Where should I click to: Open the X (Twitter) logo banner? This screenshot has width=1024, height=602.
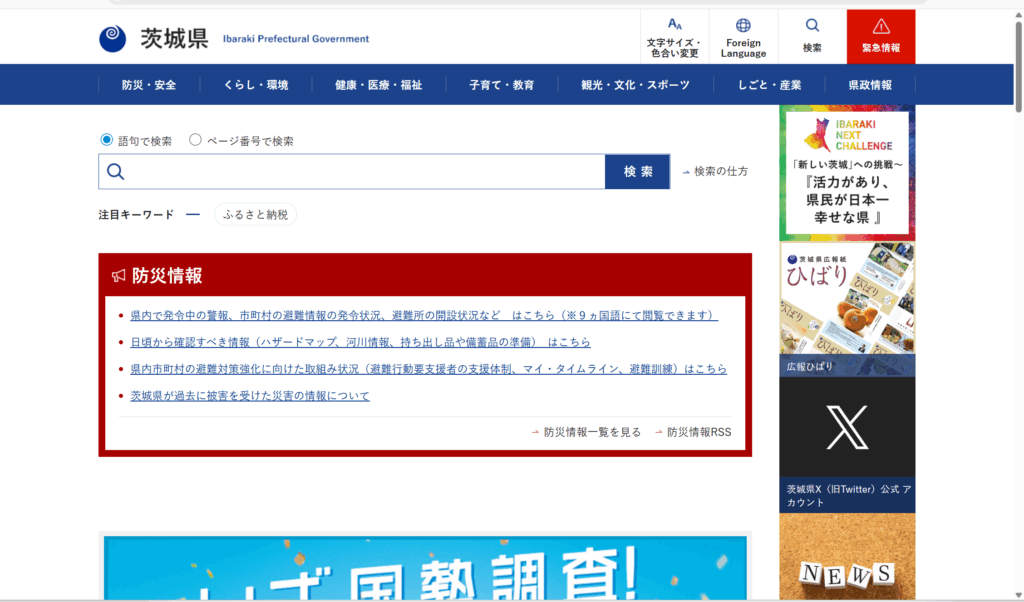pos(846,427)
